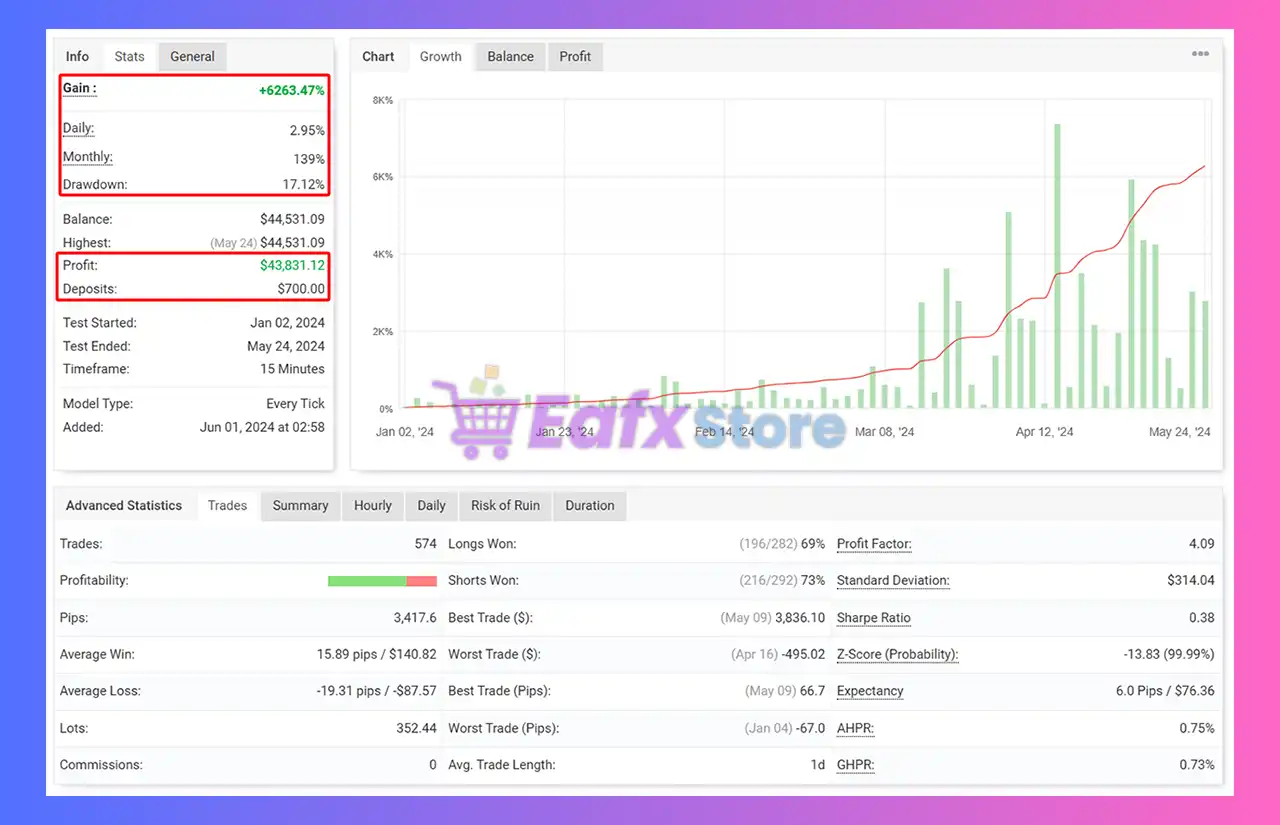Open the Risk of Ruin tab
The height and width of the screenshot is (825, 1280).
(505, 506)
